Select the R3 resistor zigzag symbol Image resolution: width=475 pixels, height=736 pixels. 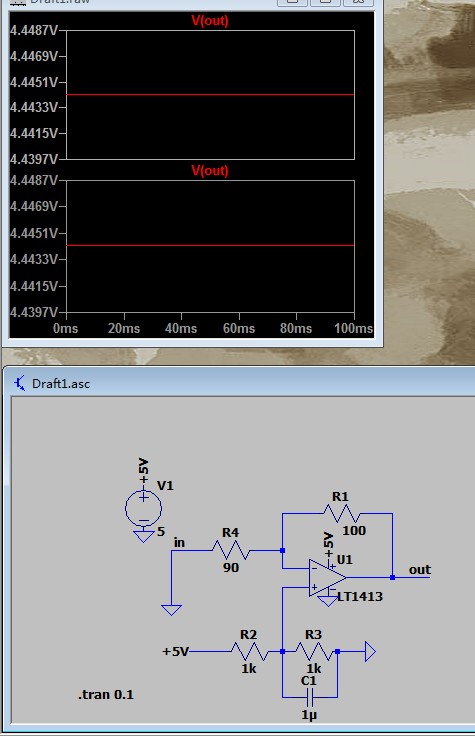(x=314, y=652)
